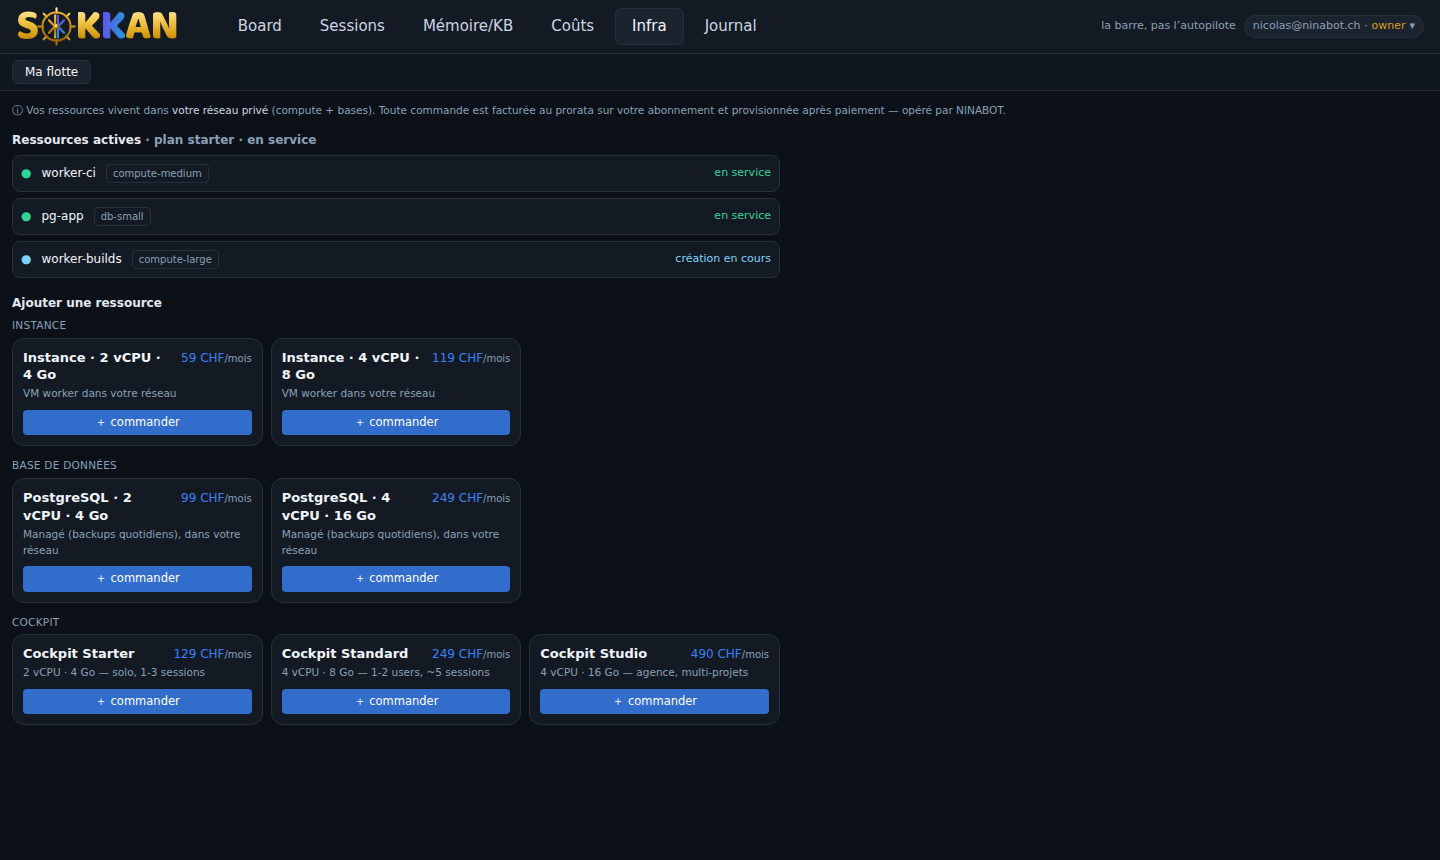Image resolution: width=1440 pixels, height=860 pixels.
Task: Click the COCKPIT section label
Action: pyautogui.click(x=35, y=623)
